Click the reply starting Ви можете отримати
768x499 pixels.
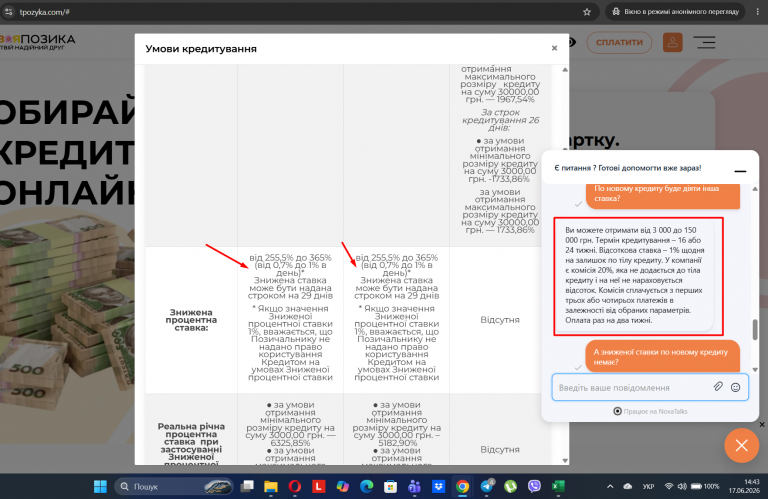[x=635, y=275]
